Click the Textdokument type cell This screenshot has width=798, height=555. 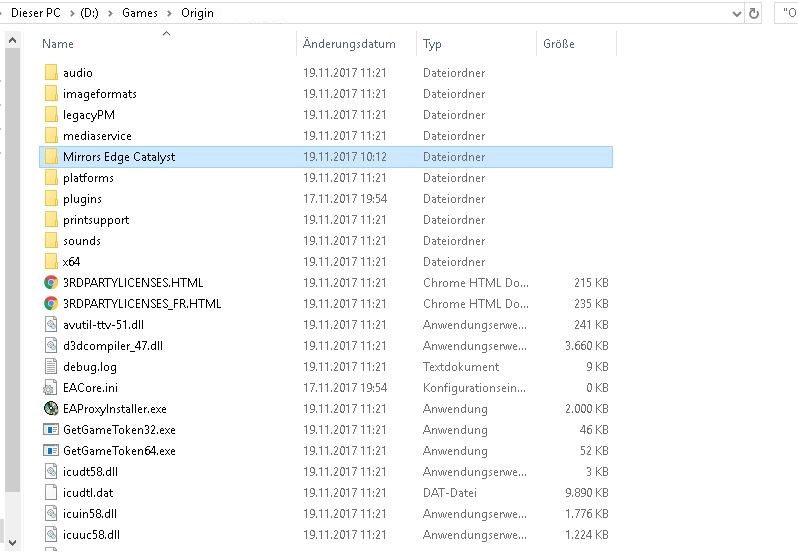(461, 367)
